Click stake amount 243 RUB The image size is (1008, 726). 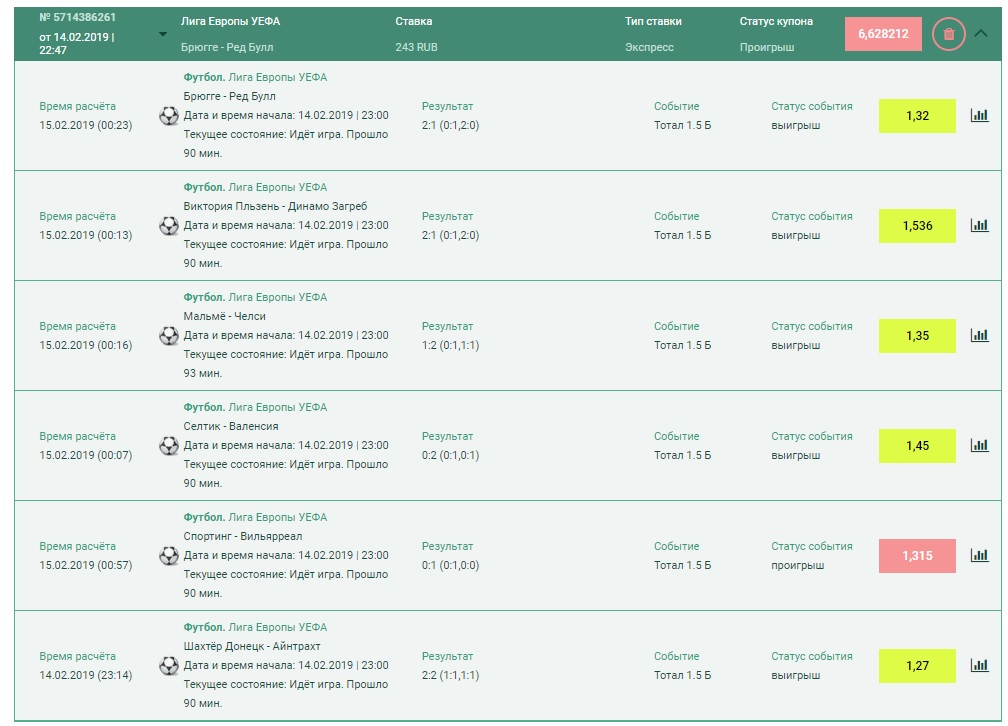tap(417, 47)
